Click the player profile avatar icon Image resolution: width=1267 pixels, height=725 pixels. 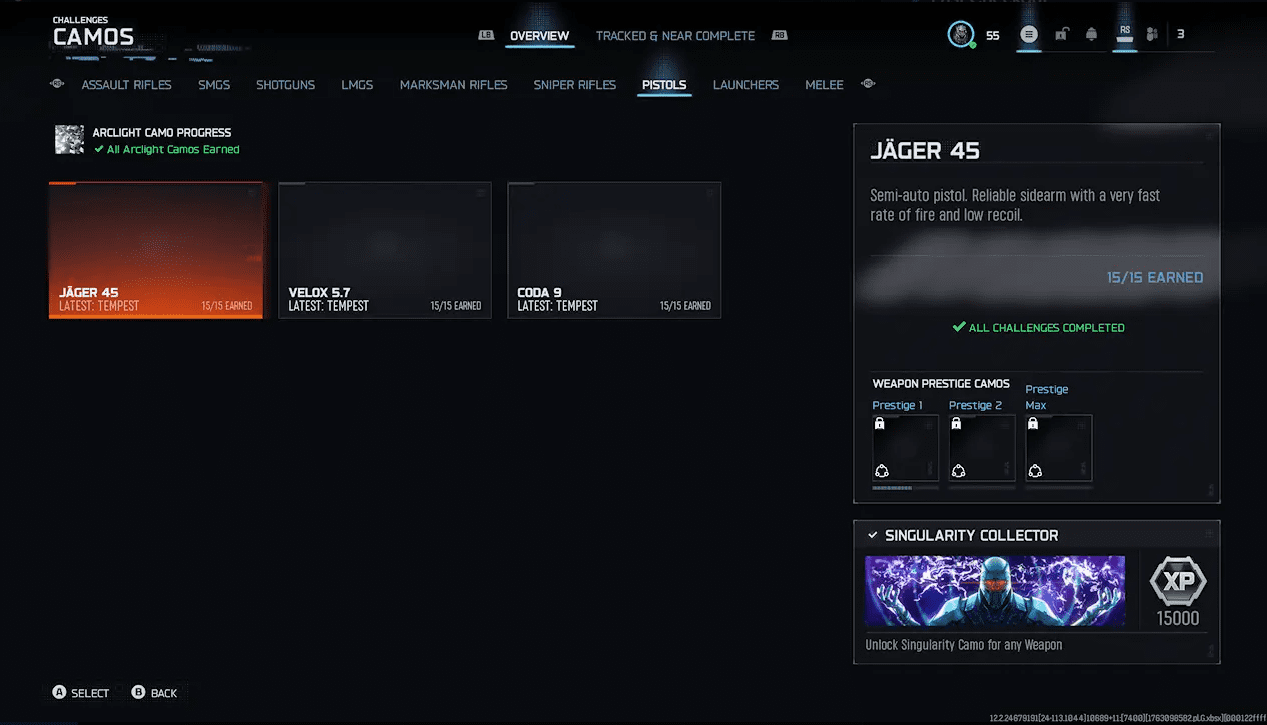[x=961, y=35]
